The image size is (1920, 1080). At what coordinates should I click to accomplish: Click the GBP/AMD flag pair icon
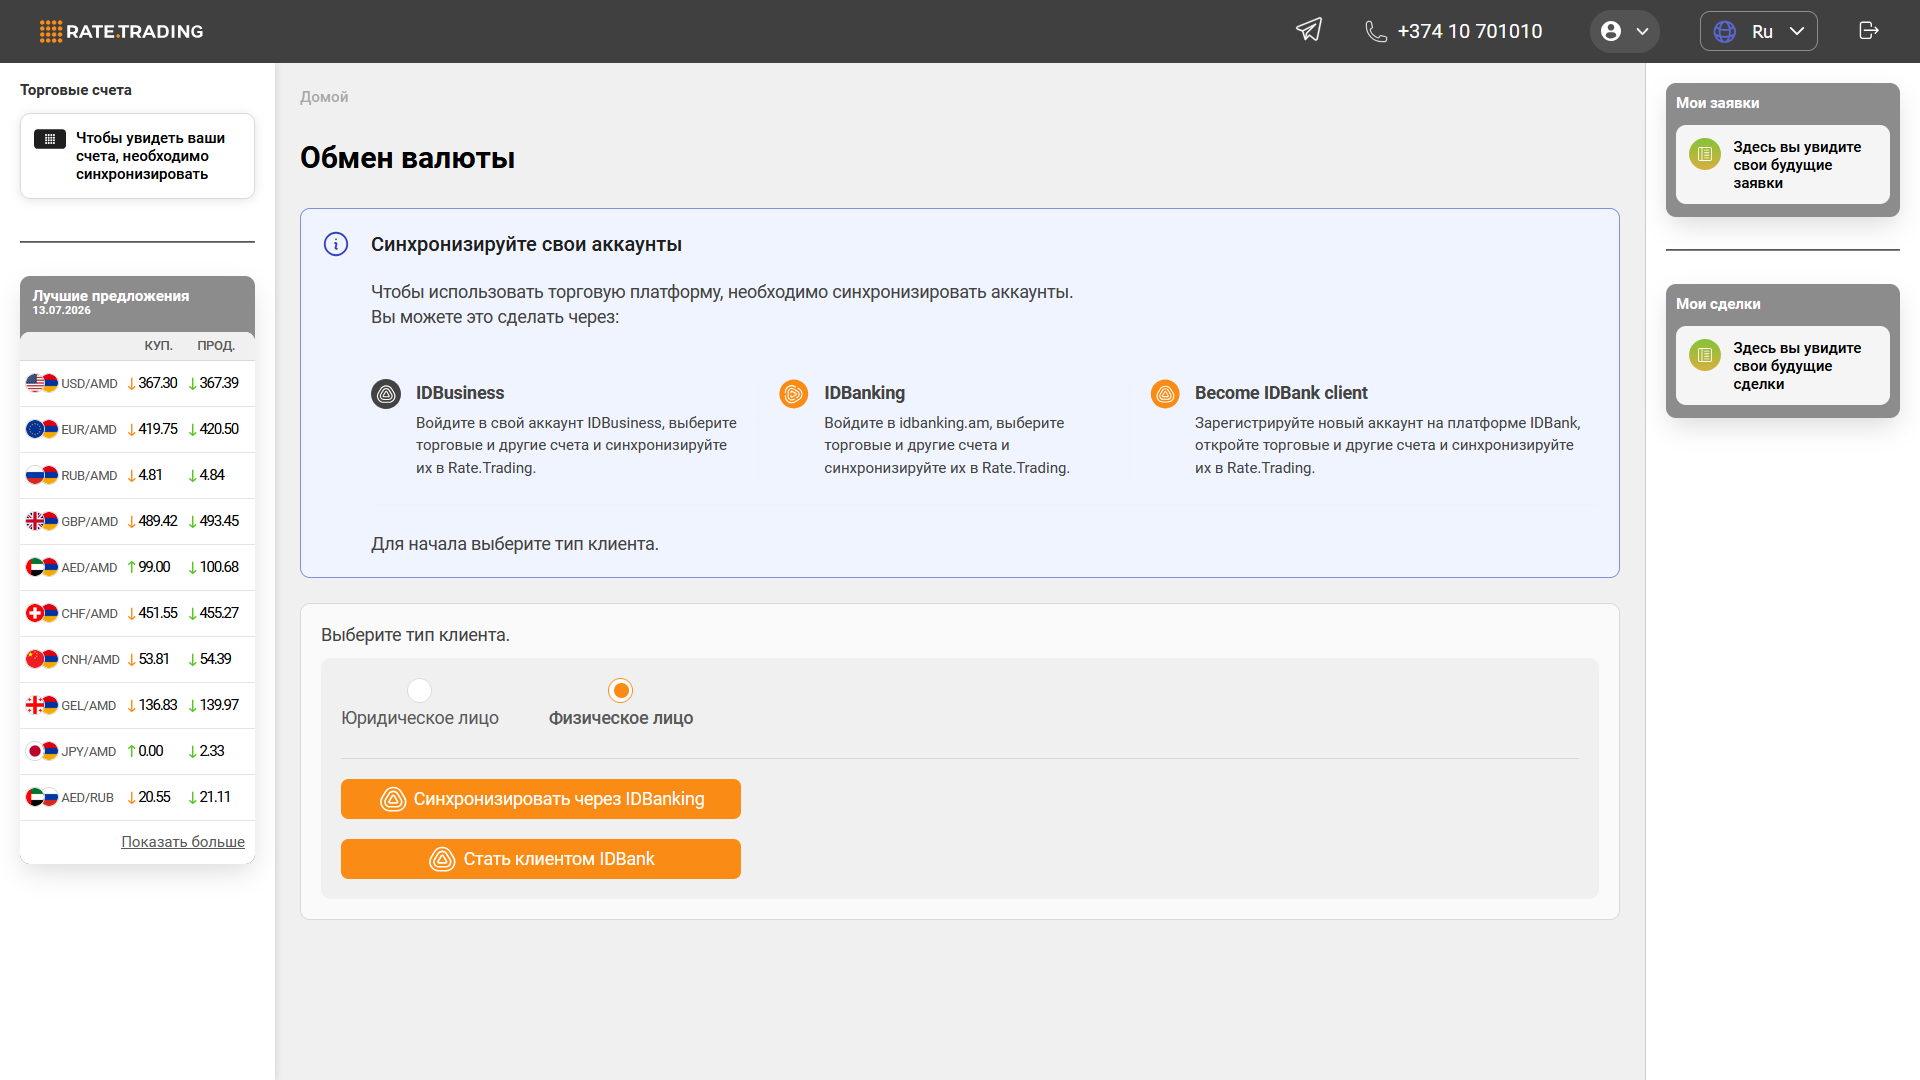42,521
